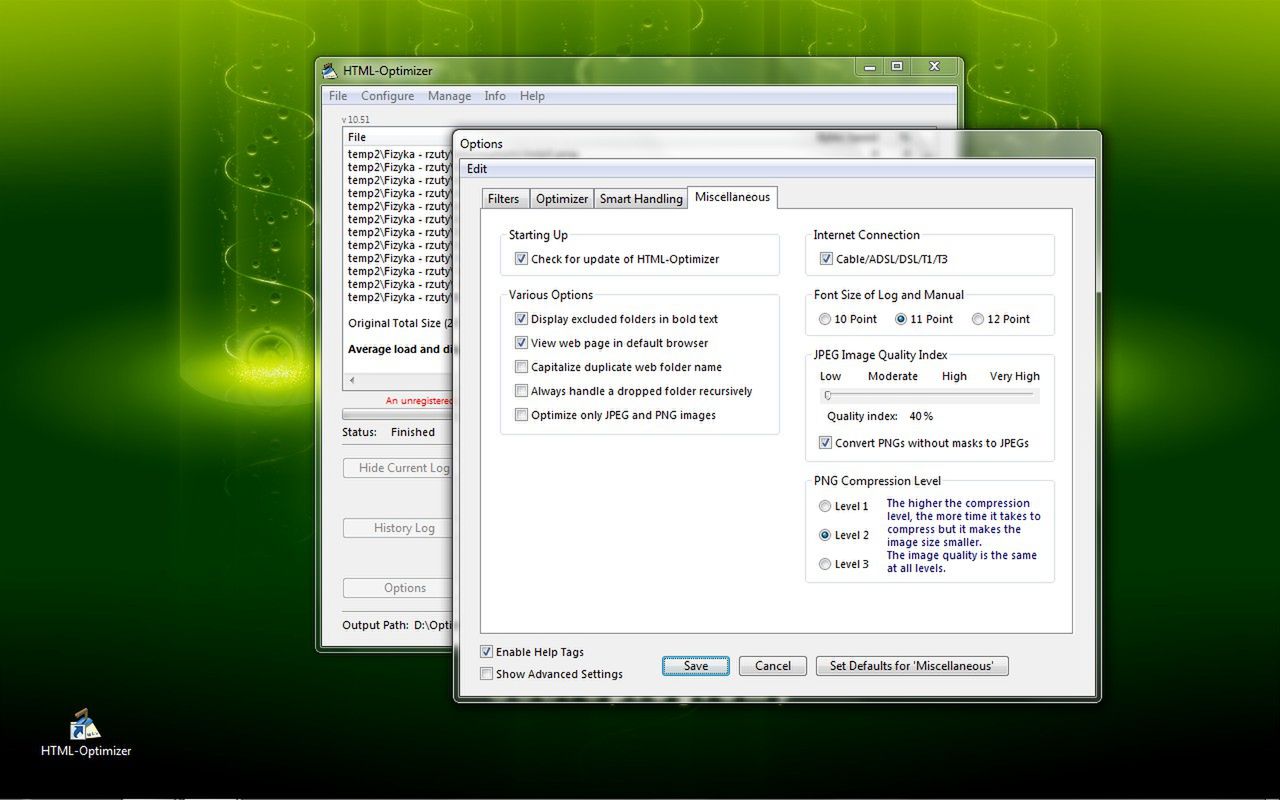Click the 'Status: Finished' text
This screenshot has height=800, width=1280.
point(391,432)
